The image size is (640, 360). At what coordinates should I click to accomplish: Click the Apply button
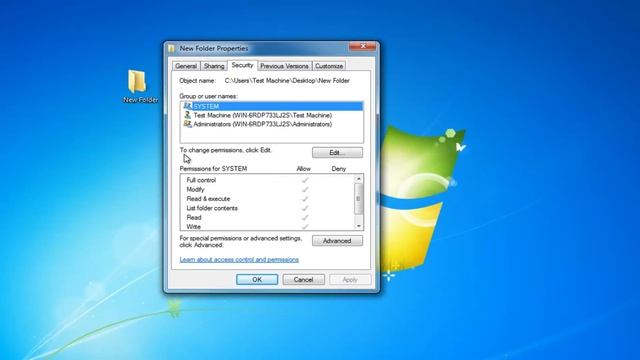click(x=350, y=280)
